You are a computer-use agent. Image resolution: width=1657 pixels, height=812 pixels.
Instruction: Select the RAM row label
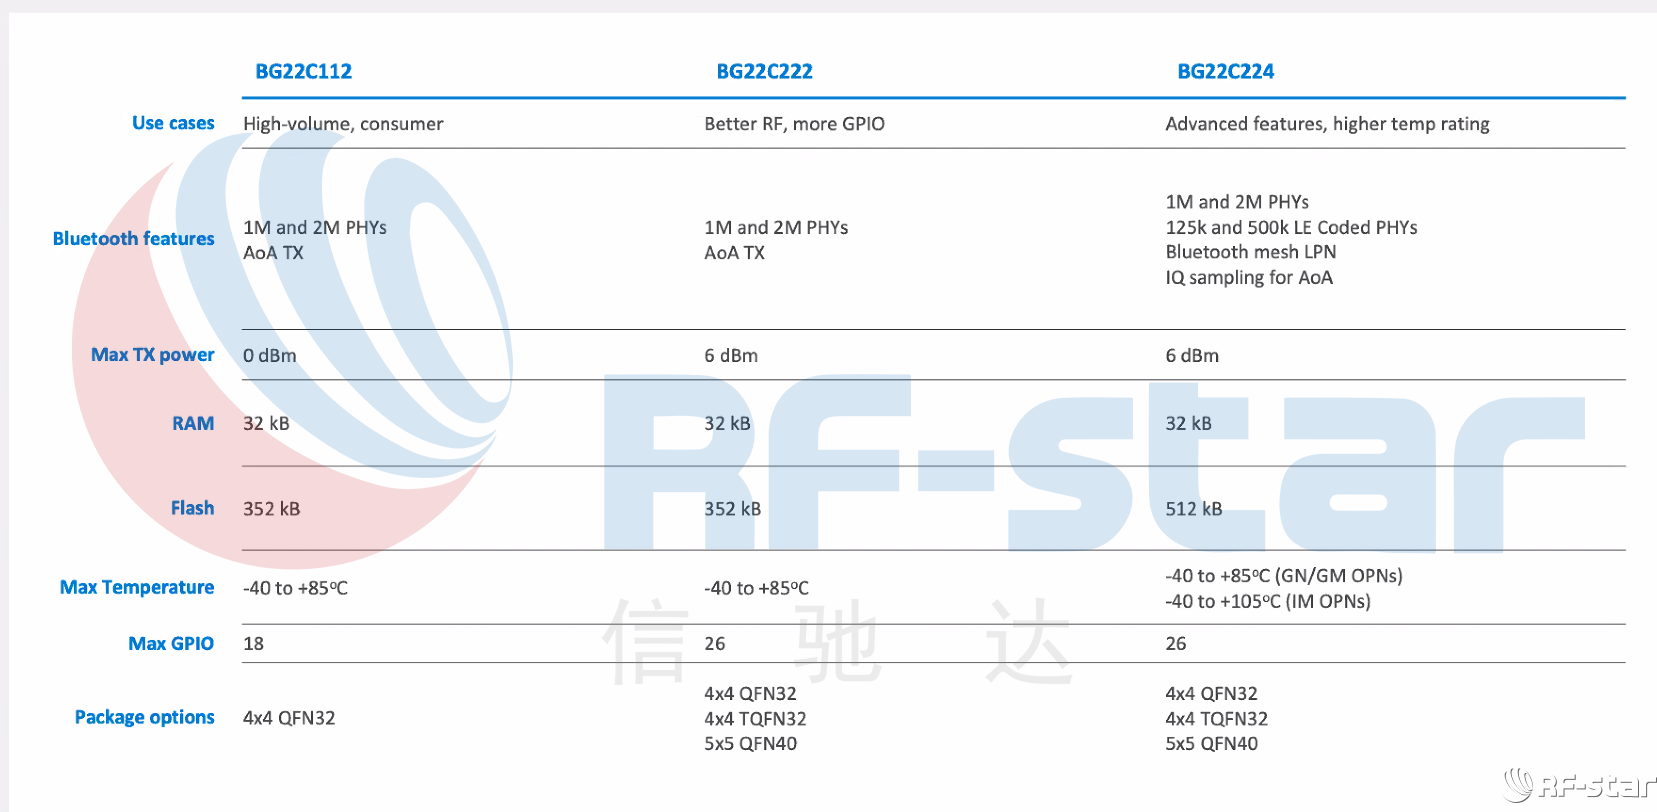[193, 424]
